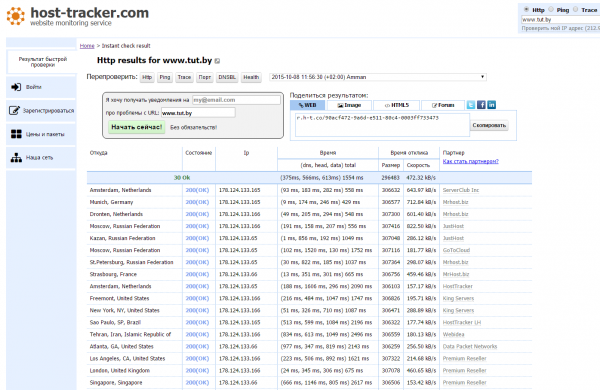Click the URL field containing www.tut.by in form
The image size is (600, 390).
pos(198,113)
